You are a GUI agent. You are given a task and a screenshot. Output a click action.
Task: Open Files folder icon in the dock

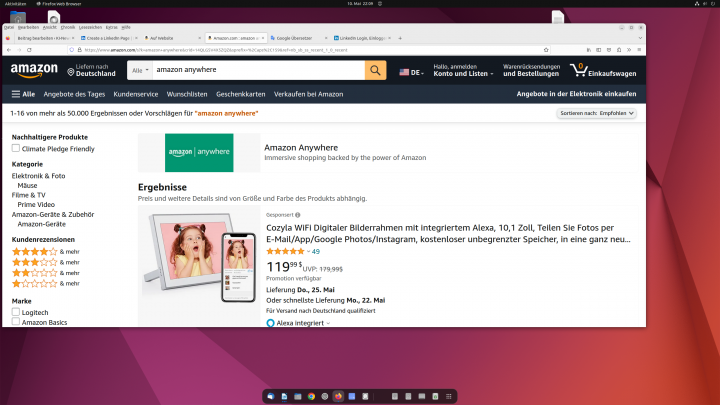pyautogui.click(x=298, y=396)
